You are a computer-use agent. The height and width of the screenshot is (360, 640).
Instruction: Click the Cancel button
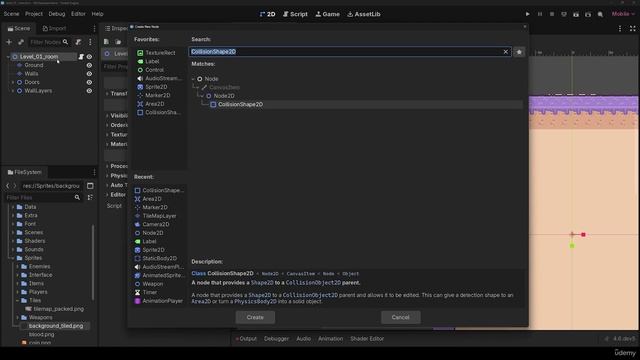[400, 317]
